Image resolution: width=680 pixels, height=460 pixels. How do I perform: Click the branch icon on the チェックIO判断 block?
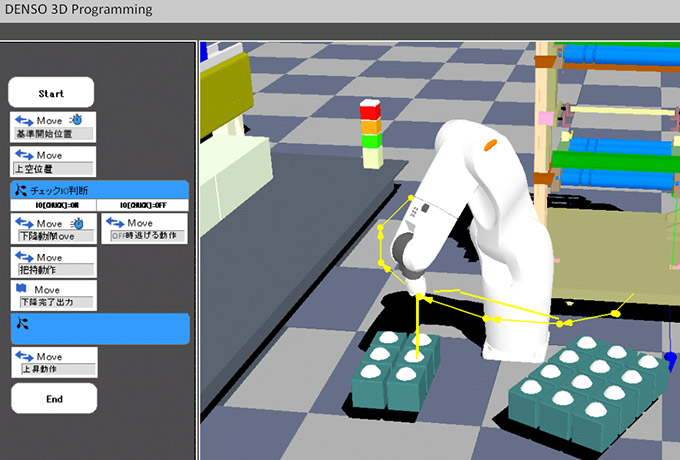21,189
